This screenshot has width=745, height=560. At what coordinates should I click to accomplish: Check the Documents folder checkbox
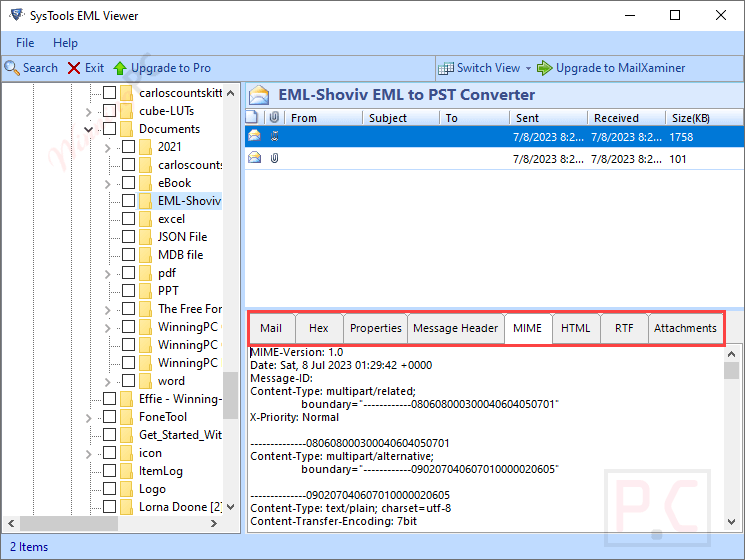(110, 129)
